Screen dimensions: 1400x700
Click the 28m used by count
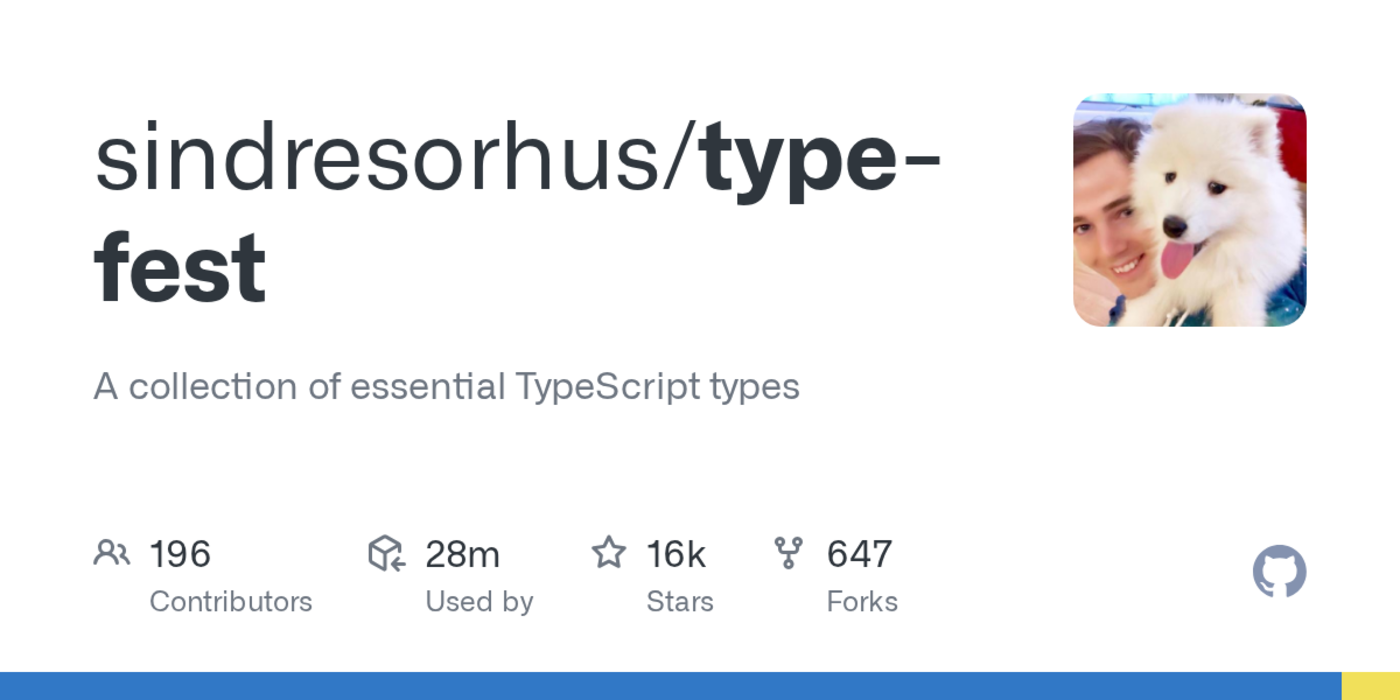point(462,554)
